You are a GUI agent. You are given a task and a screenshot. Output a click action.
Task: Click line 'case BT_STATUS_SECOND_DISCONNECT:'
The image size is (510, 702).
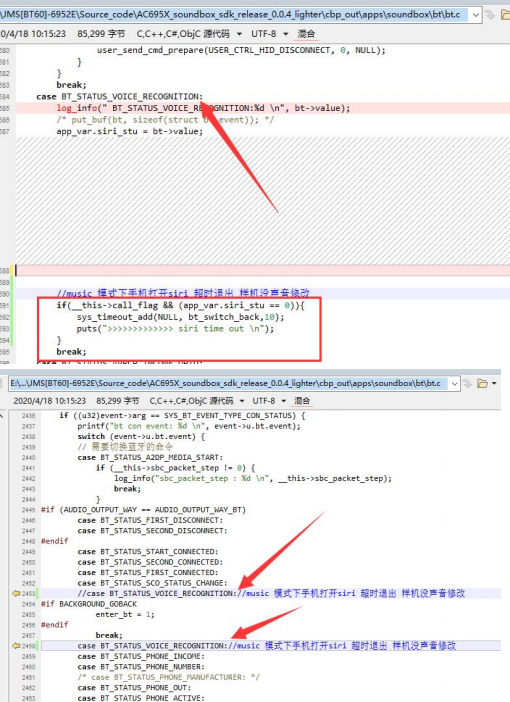pos(152,531)
